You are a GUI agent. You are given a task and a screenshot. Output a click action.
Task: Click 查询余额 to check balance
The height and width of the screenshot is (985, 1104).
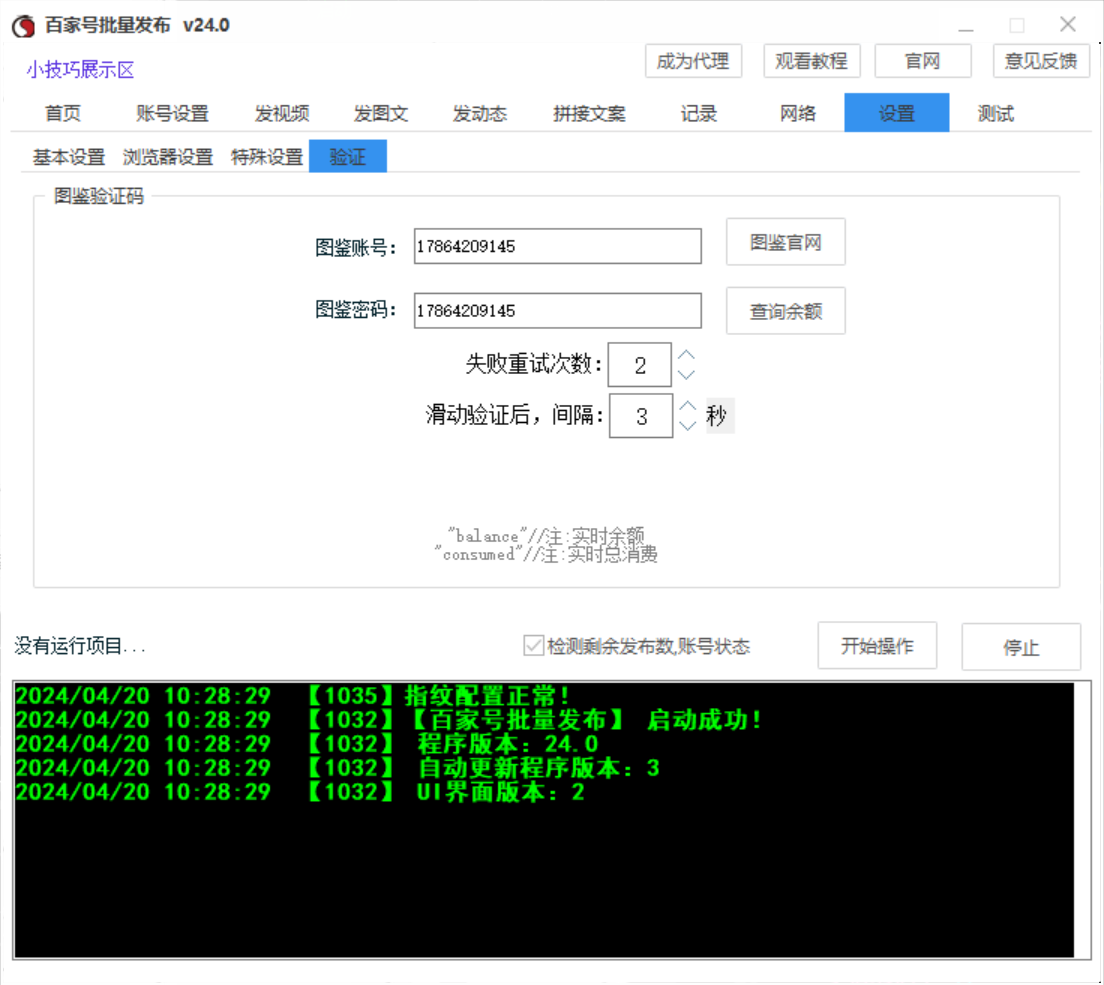[786, 310]
